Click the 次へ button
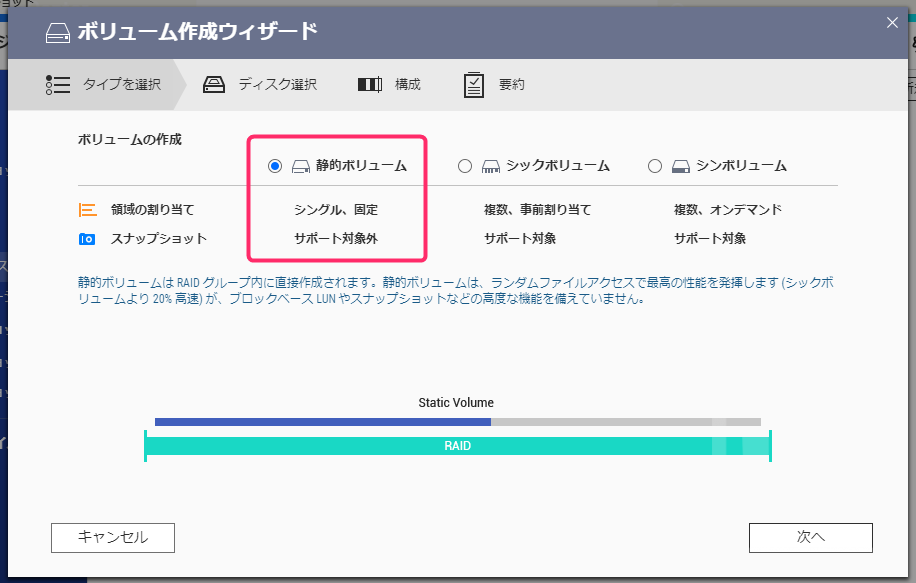 tap(811, 537)
